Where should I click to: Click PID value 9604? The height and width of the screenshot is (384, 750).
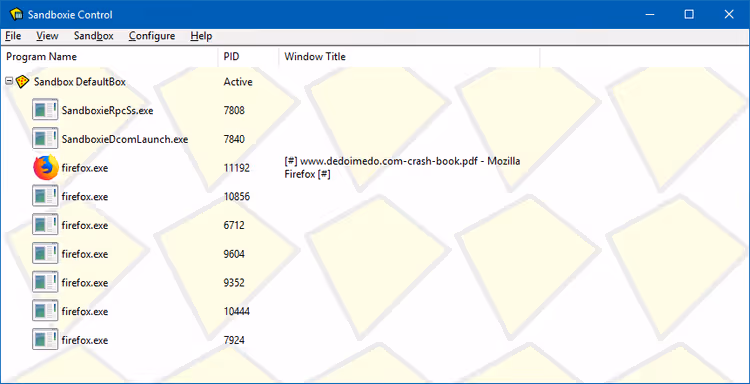(x=234, y=254)
